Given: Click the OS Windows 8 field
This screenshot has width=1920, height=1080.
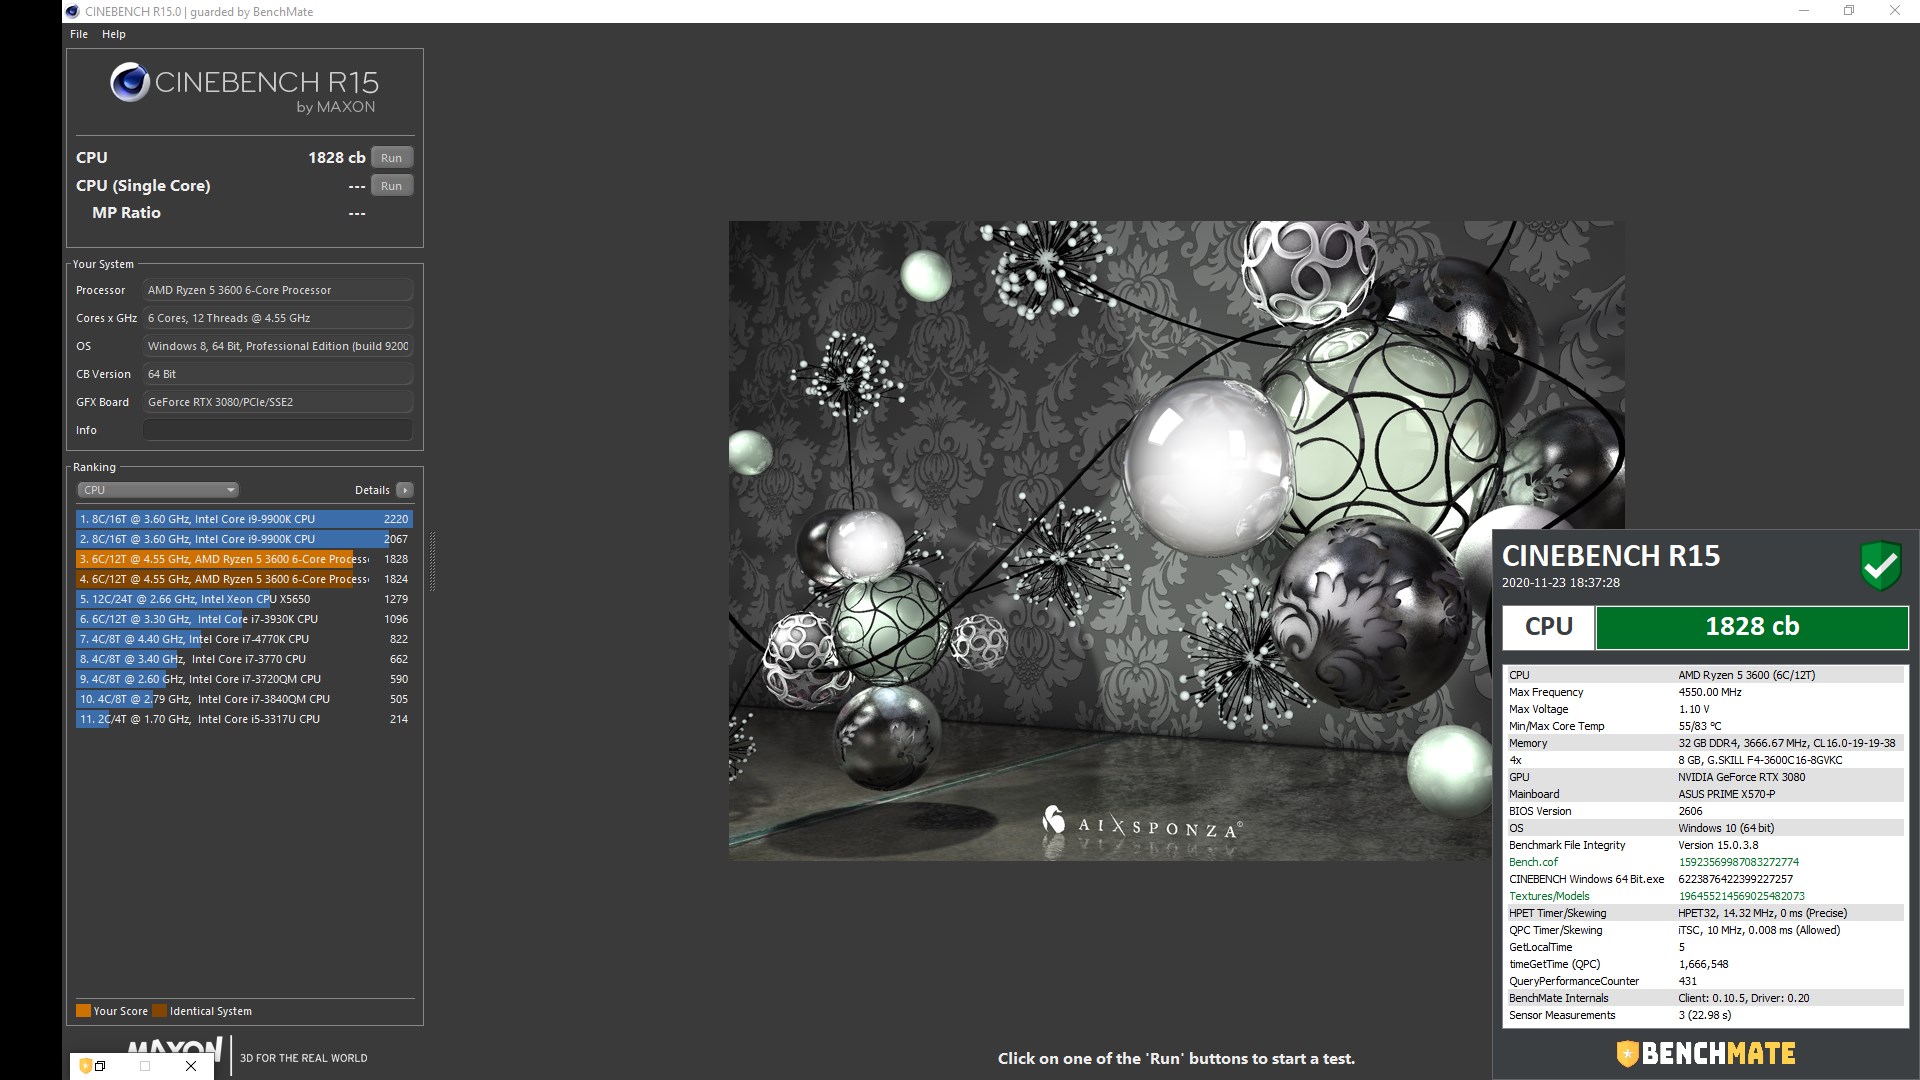Looking at the screenshot, I should [x=277, y=346].
